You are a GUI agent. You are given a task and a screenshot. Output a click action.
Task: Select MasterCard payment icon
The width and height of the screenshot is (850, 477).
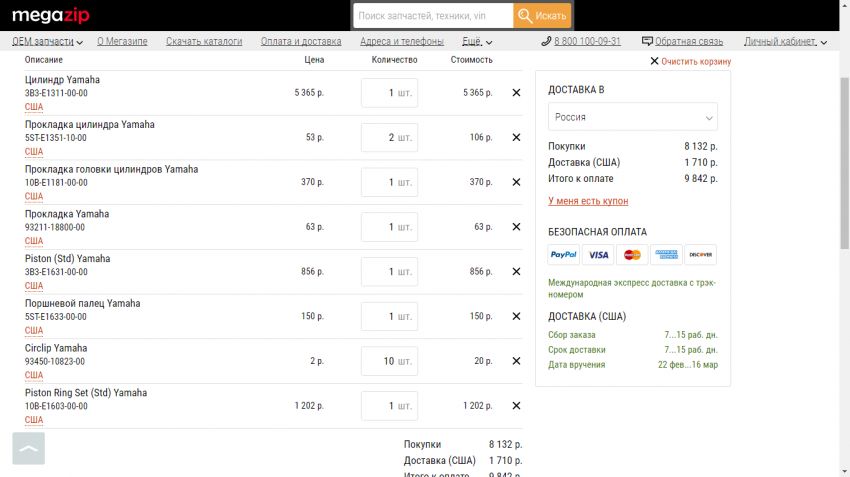(632, 255)
